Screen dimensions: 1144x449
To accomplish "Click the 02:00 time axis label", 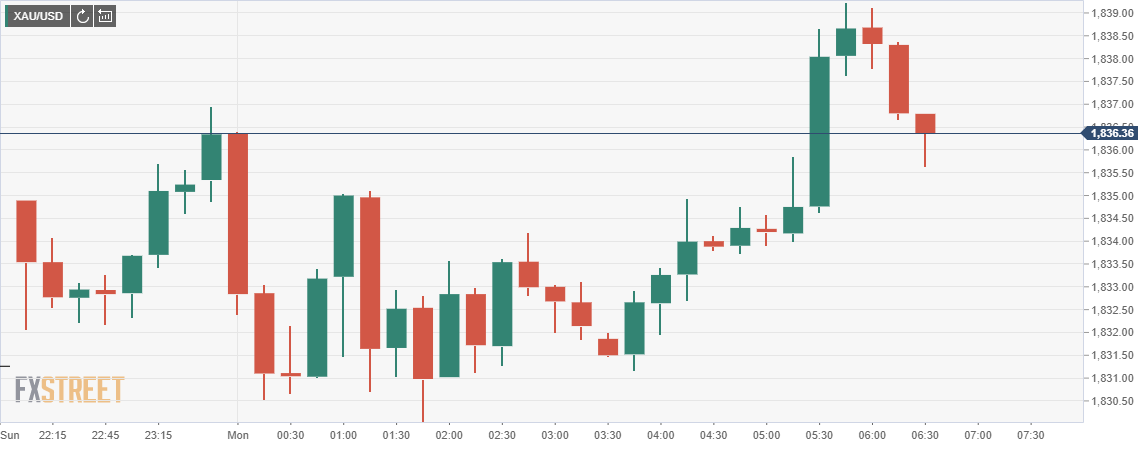I will [449, 436].
